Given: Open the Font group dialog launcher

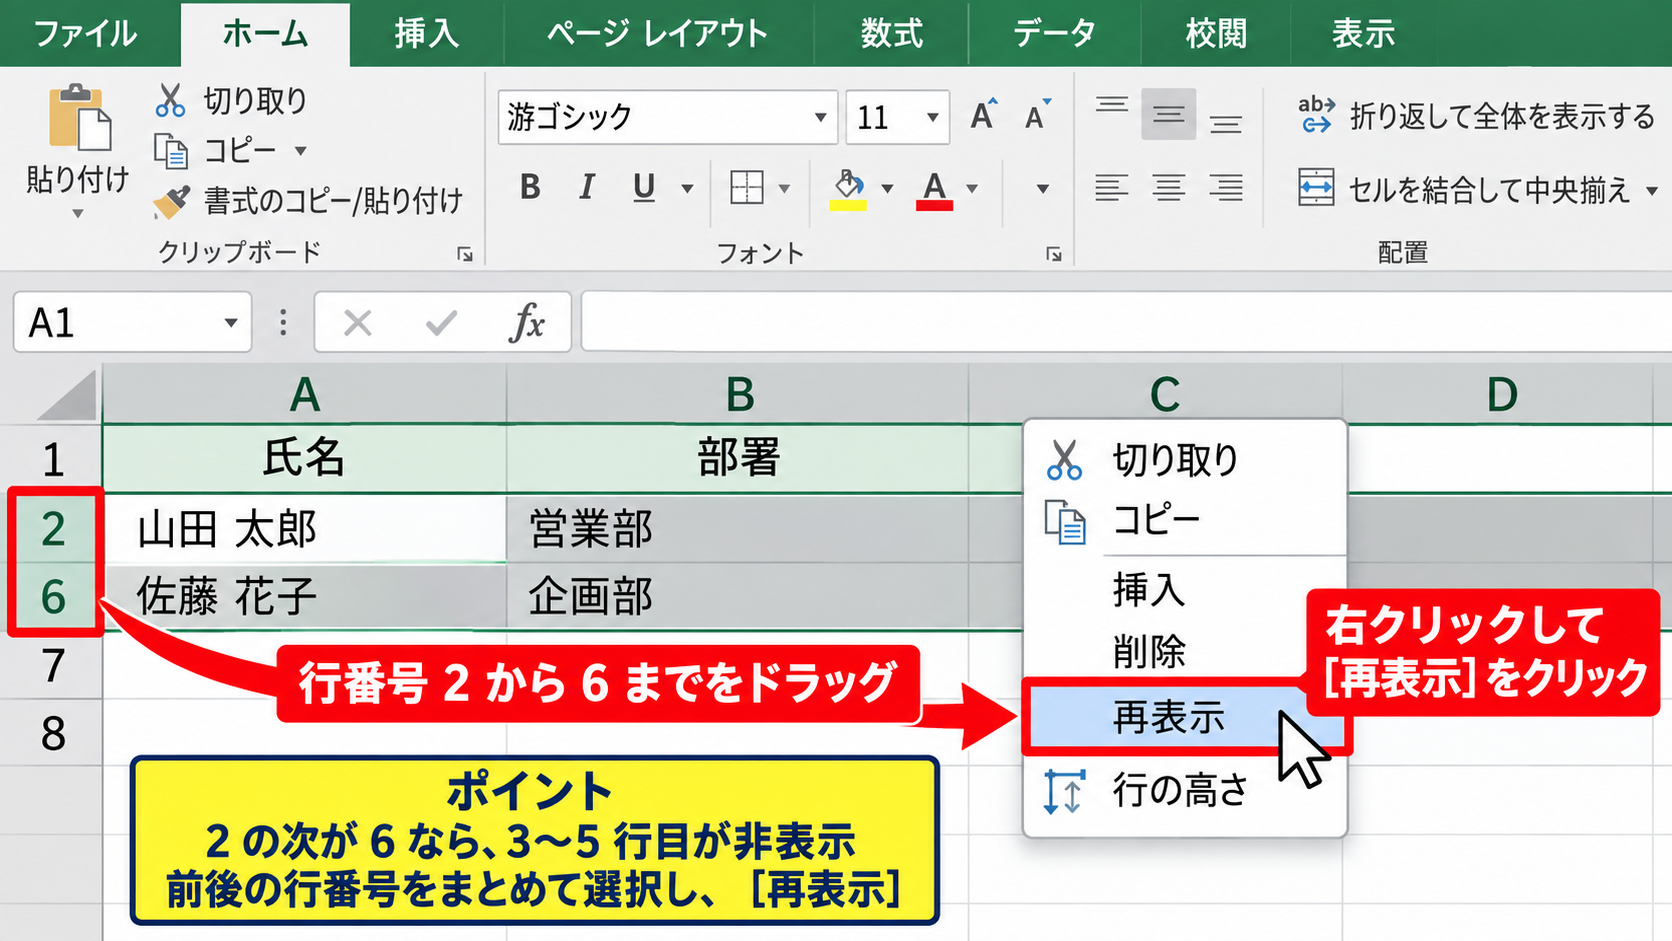Looking at the screenshot, I should coord(1054,254).
